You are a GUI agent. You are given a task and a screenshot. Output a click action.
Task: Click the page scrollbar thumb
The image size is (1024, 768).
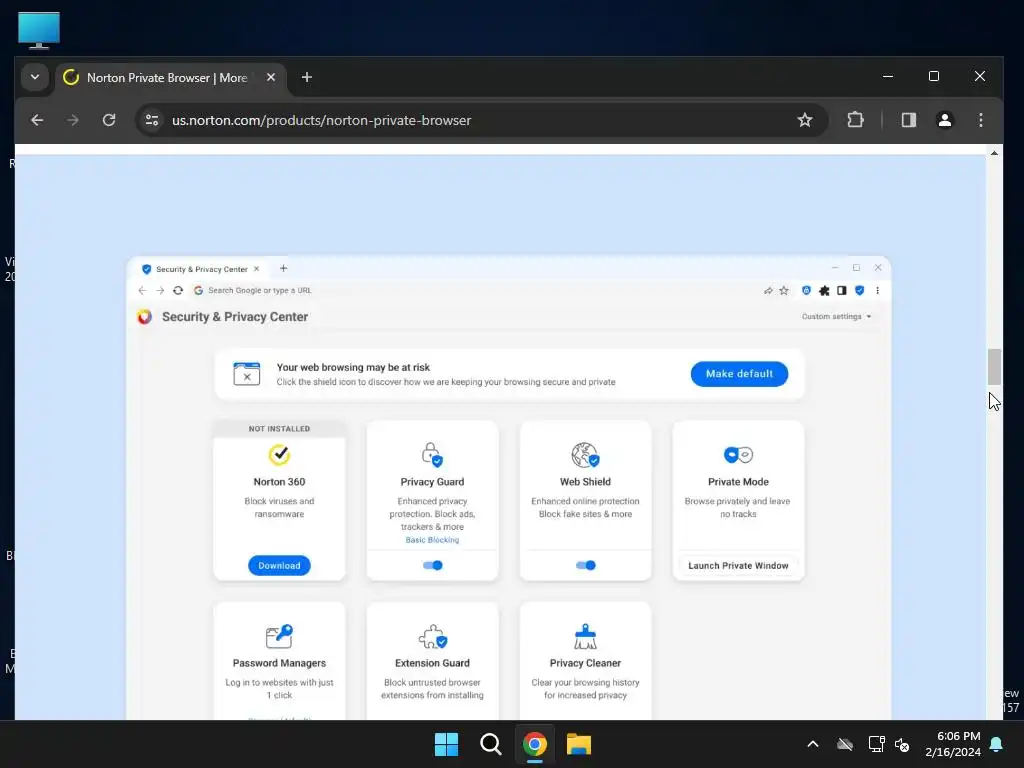coord(994,366)
